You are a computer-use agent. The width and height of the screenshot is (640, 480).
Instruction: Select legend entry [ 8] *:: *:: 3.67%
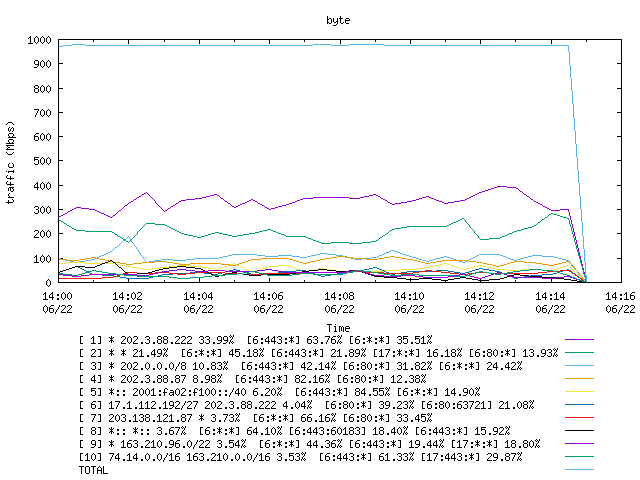(x=294, y=431)
